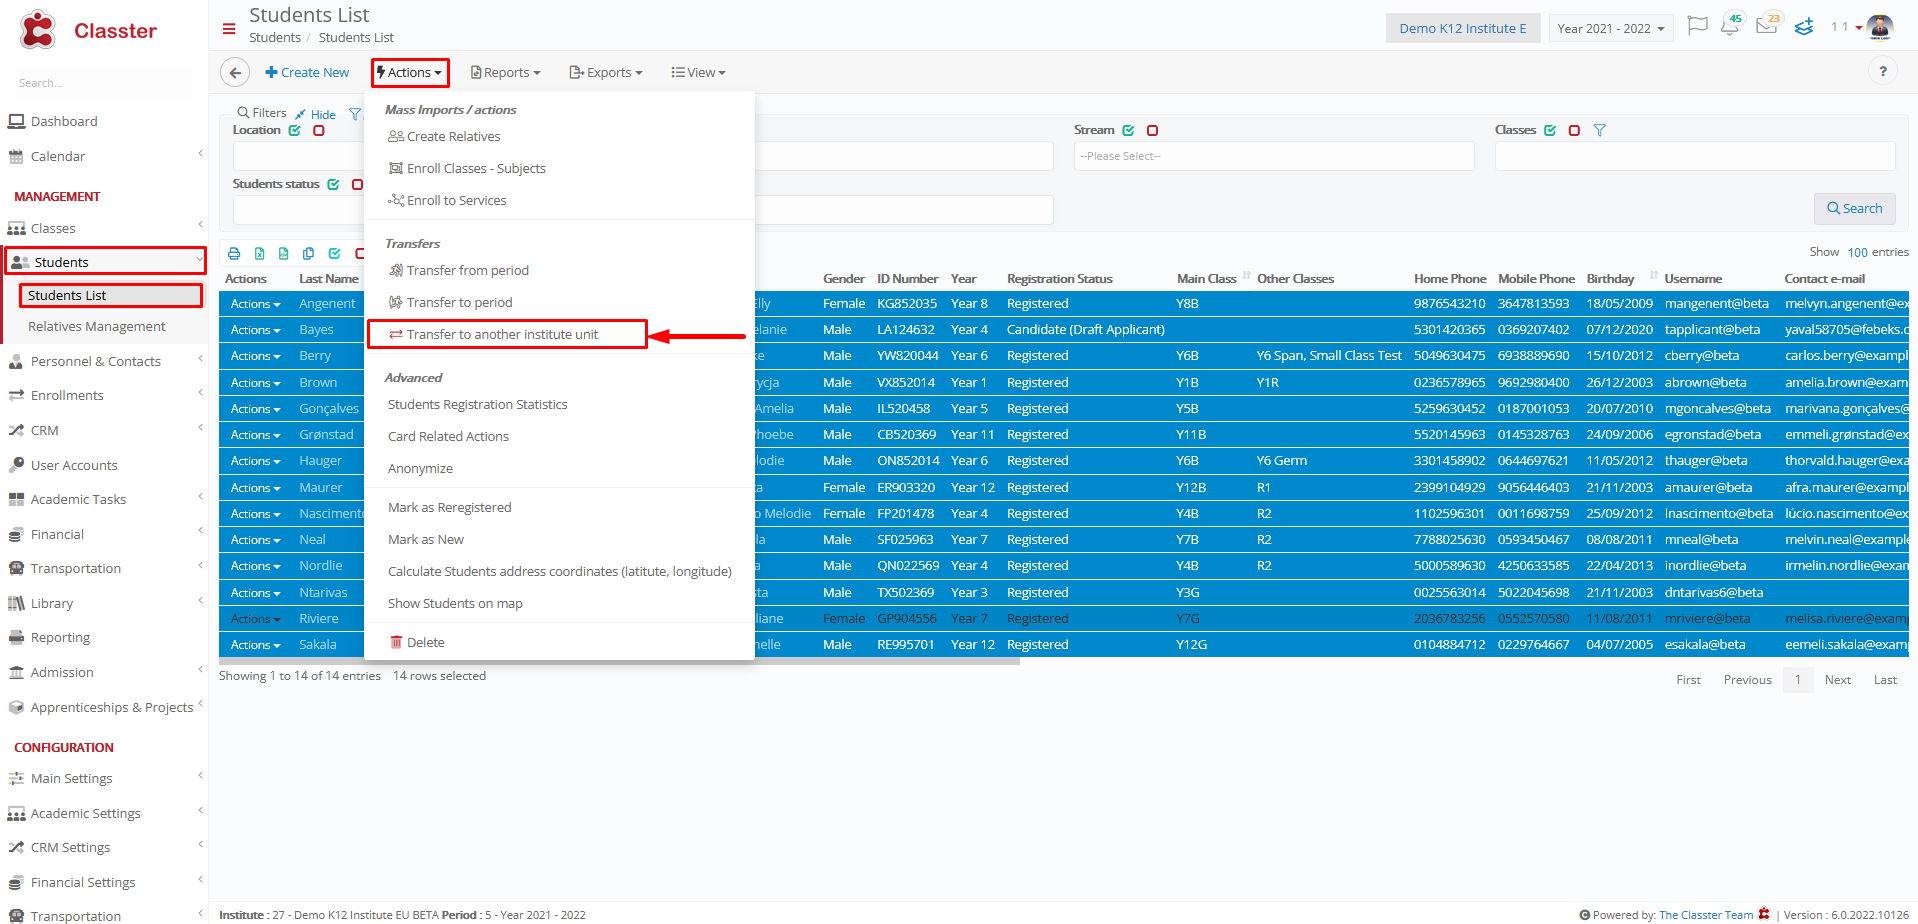This screenshot has height=924, width=1918.
Task: Open Relatives Management sidebar link
Action: [97, 327]
